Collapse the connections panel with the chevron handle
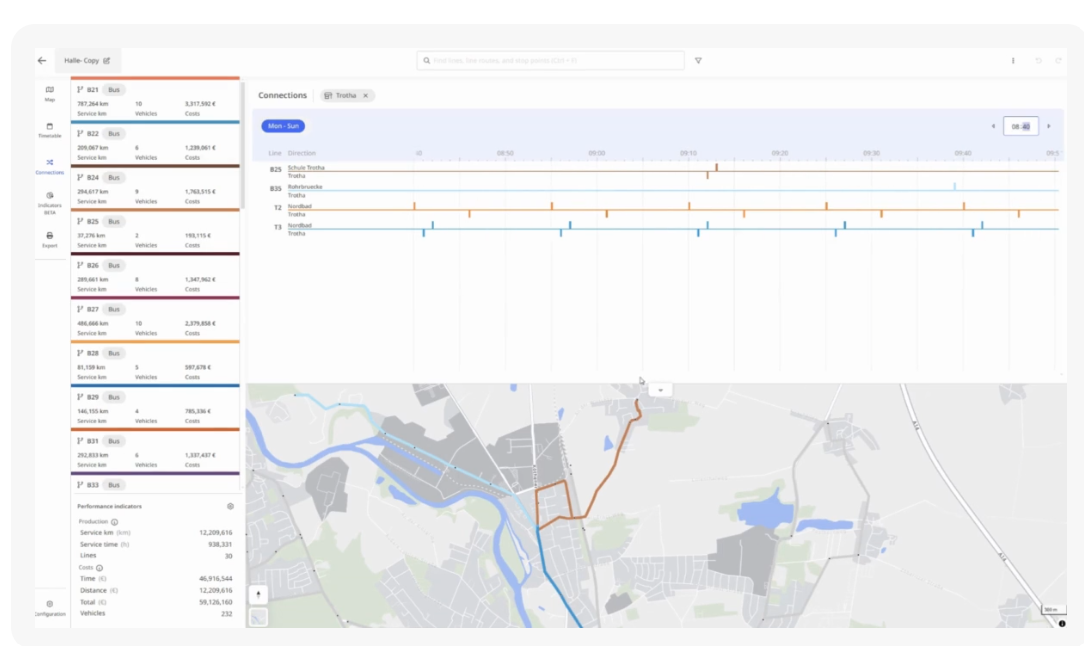Image resolution: width=1084 pixels, height=646 pixels. [660, 389]
